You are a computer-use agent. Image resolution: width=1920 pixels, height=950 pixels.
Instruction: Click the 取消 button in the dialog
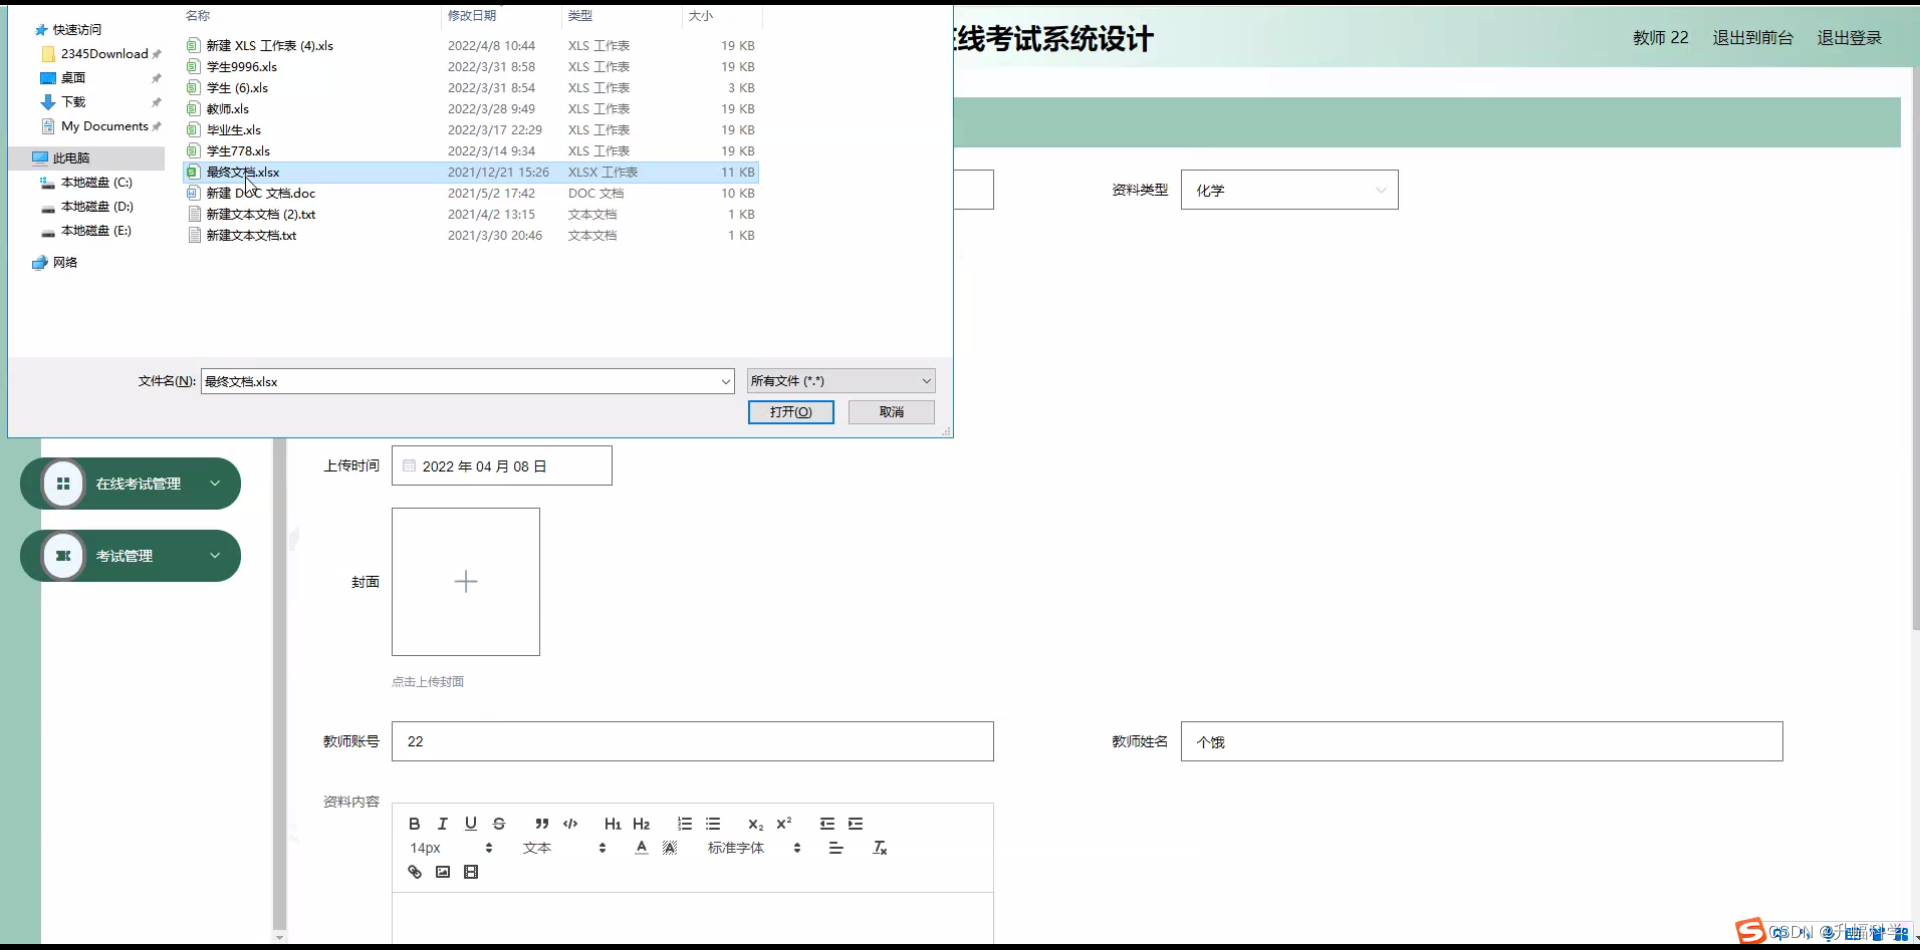[890, 411]
